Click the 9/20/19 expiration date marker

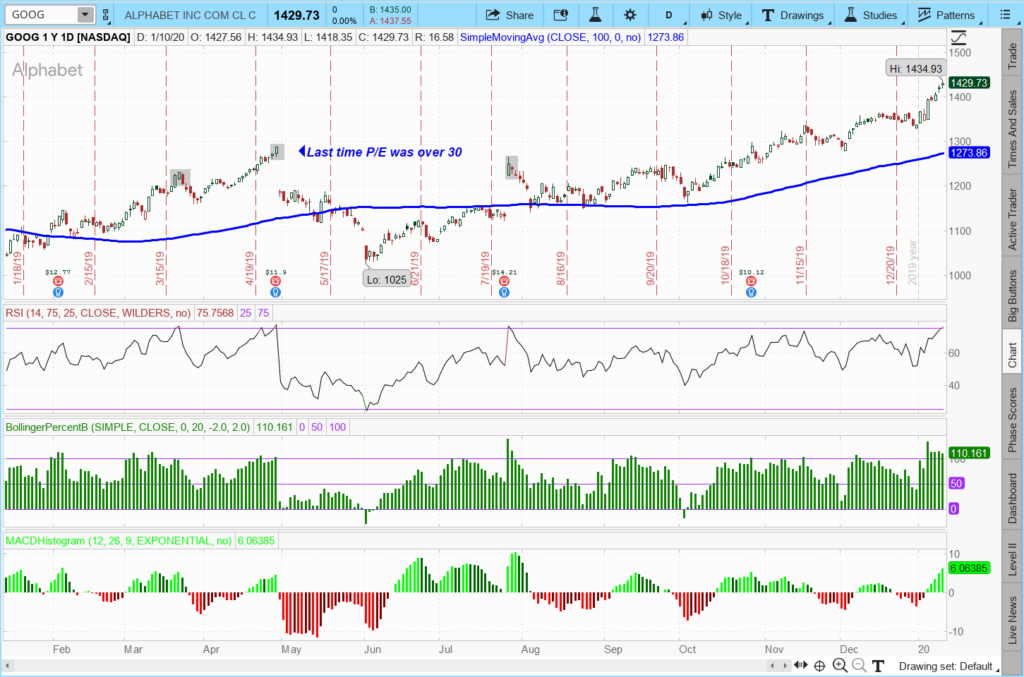650,268
